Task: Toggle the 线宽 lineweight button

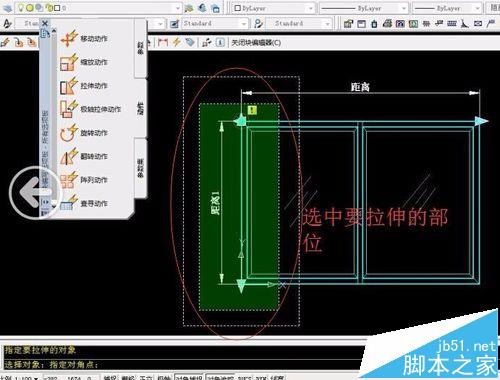Action: pos(277,377)
